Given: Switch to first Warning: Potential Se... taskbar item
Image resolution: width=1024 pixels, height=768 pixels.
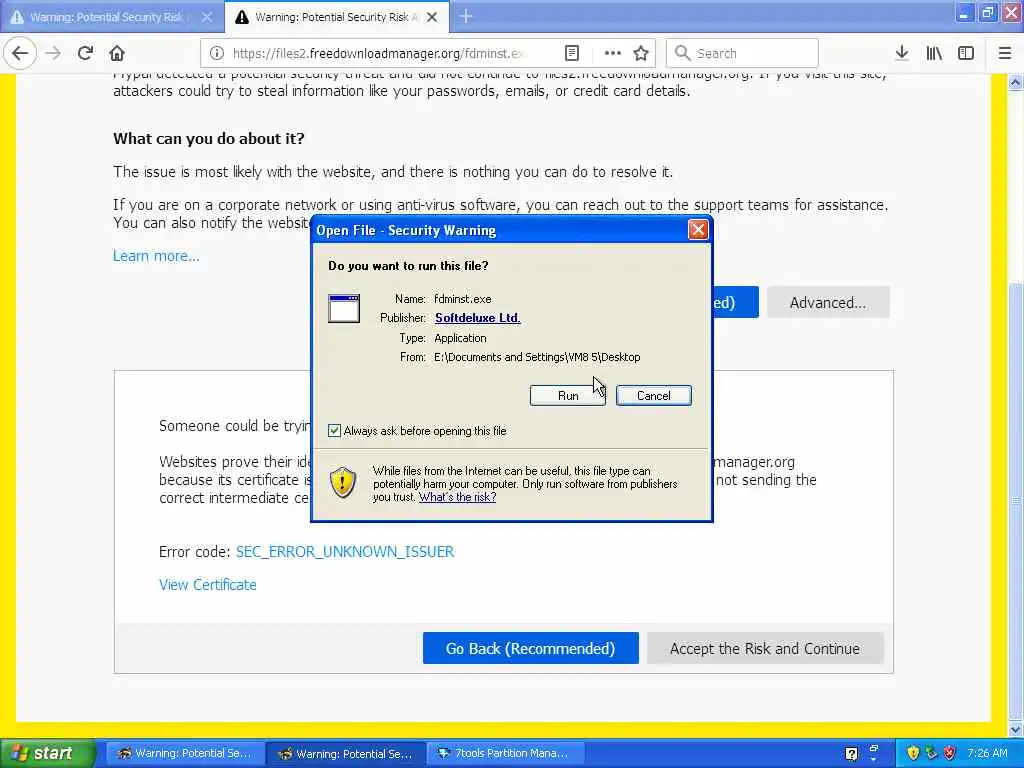Looking at the screenshot, I should pos(184,753).
